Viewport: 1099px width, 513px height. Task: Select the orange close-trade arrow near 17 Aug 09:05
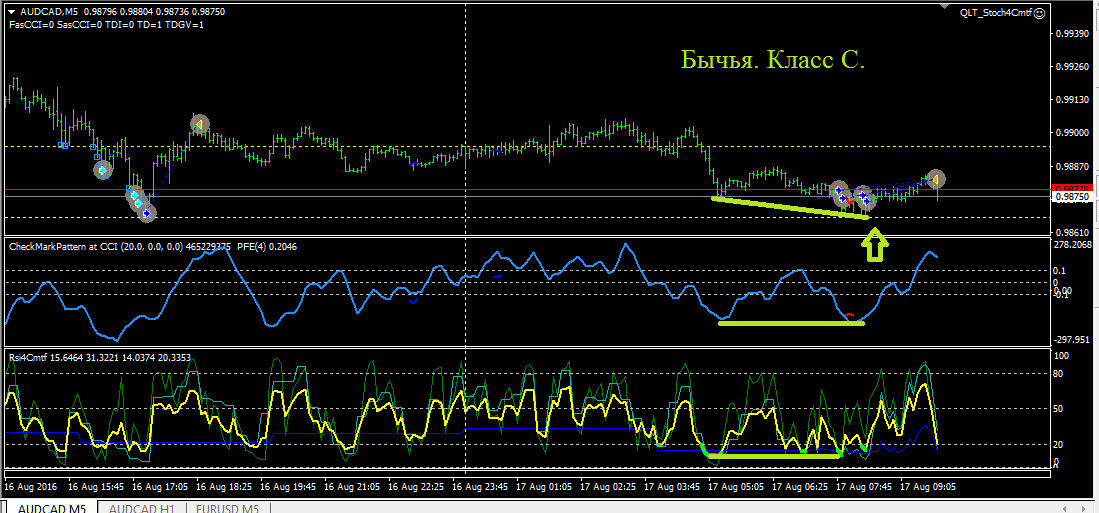pos(936,179)
